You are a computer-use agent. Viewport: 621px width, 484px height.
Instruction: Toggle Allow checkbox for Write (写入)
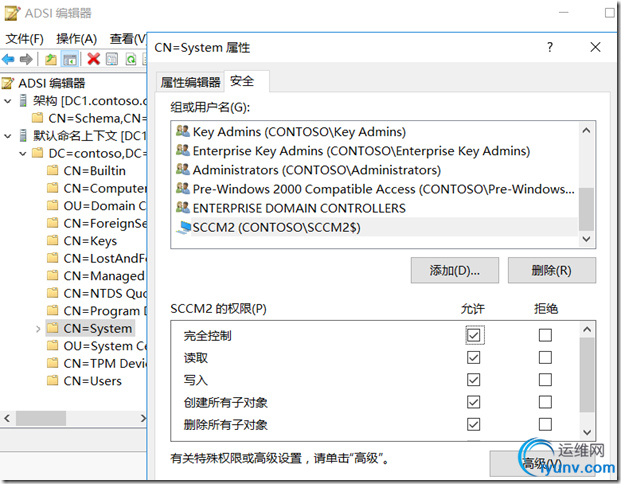pos(474,379)
